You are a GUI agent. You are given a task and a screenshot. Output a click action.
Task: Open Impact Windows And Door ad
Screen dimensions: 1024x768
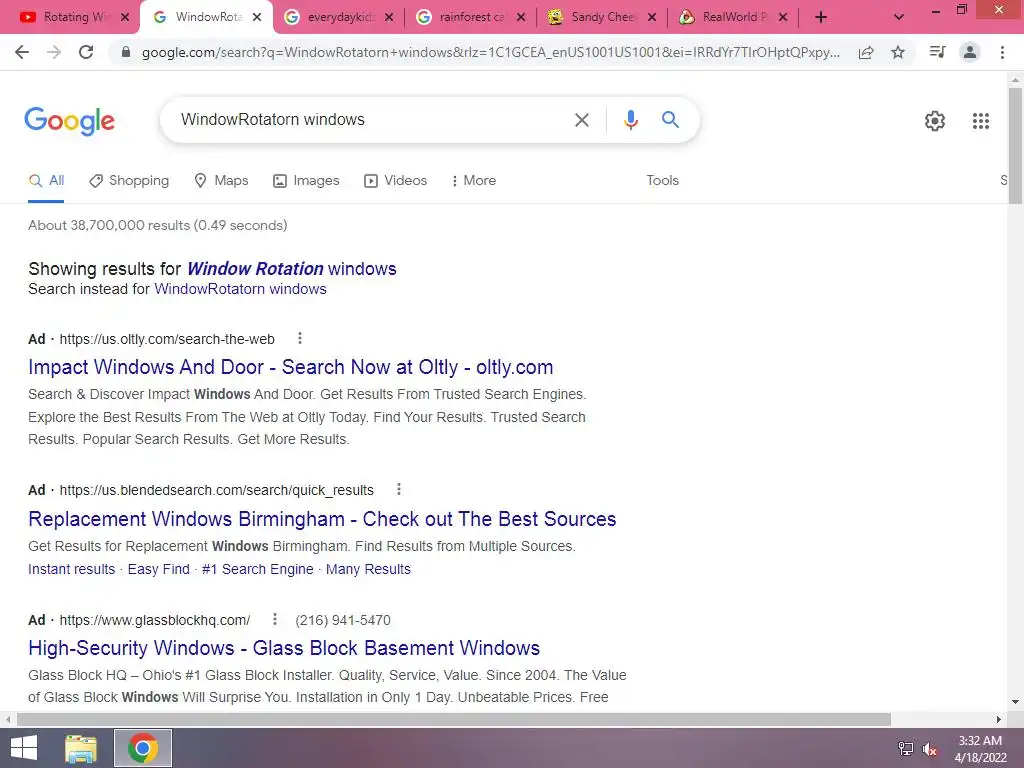coord(291,367)
